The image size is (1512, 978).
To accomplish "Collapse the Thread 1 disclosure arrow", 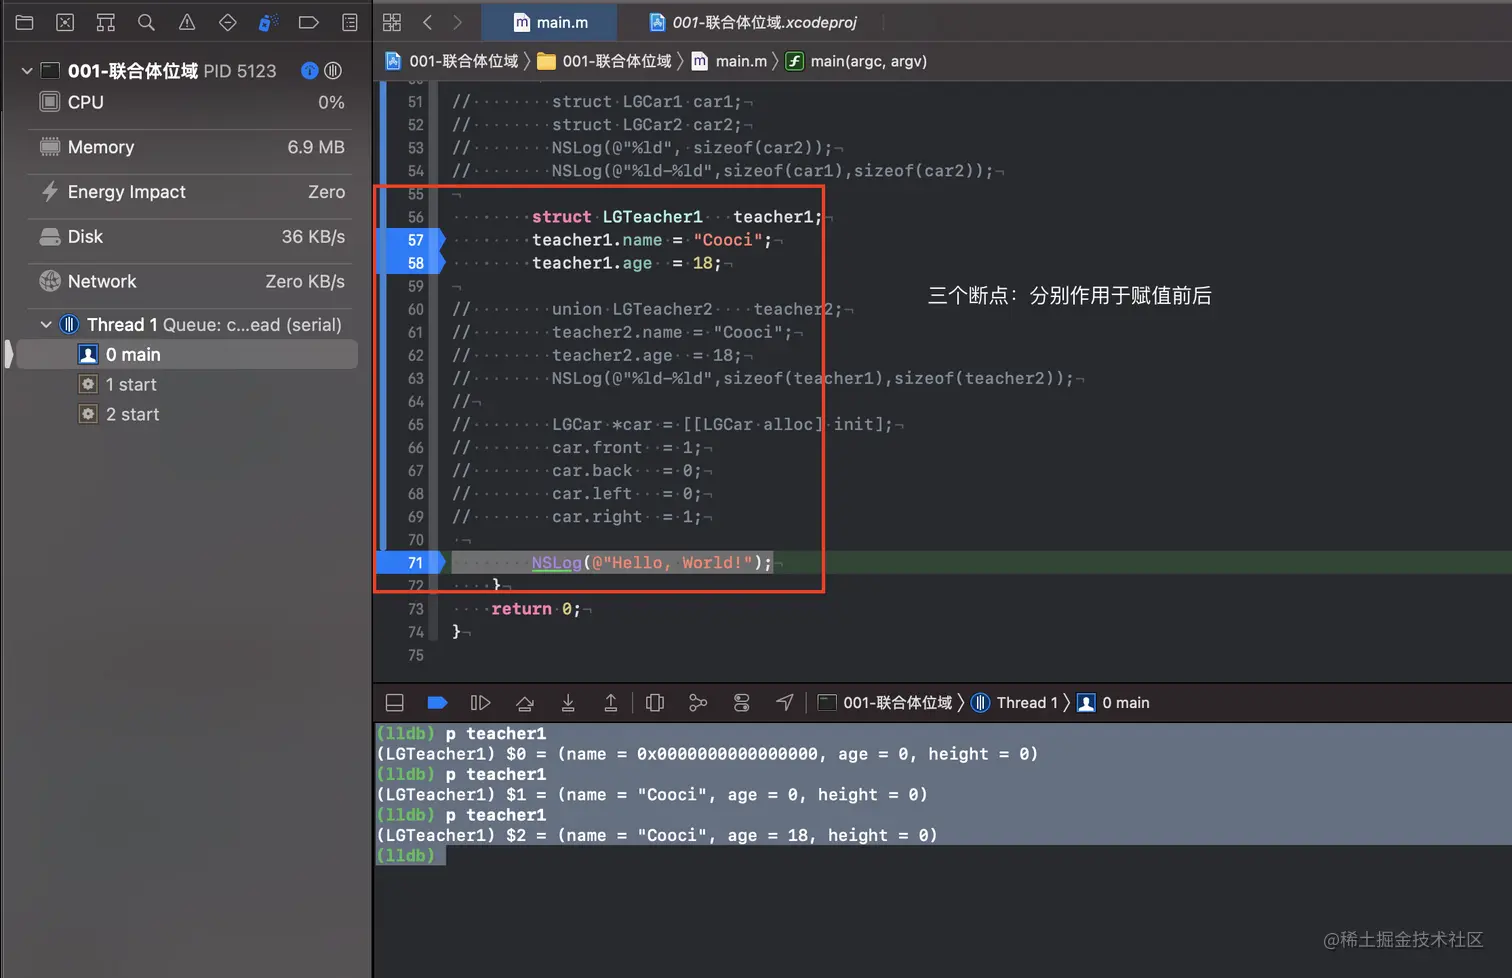I will (x=46, y=325).
